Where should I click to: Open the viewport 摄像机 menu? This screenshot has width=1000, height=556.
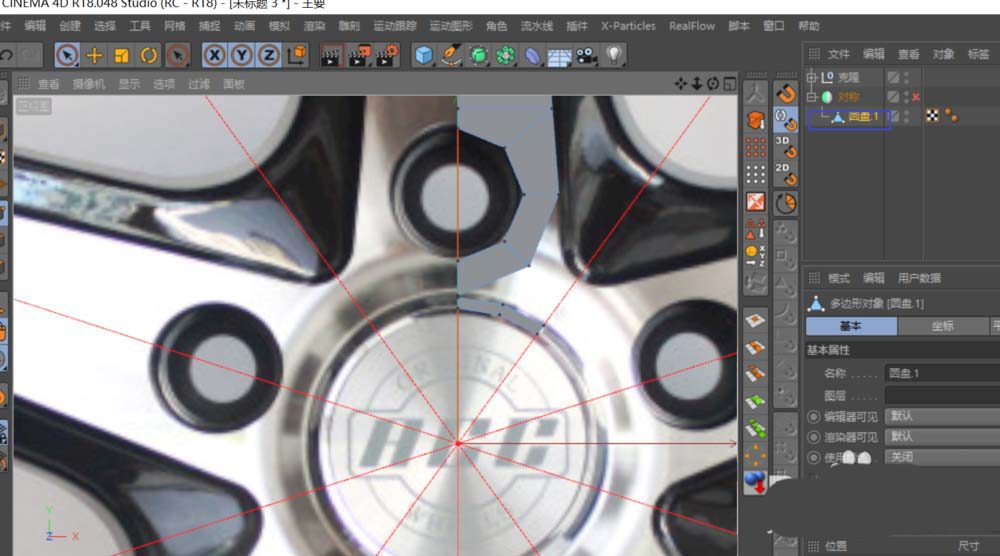pyautogui.click(x=88, y=84)
